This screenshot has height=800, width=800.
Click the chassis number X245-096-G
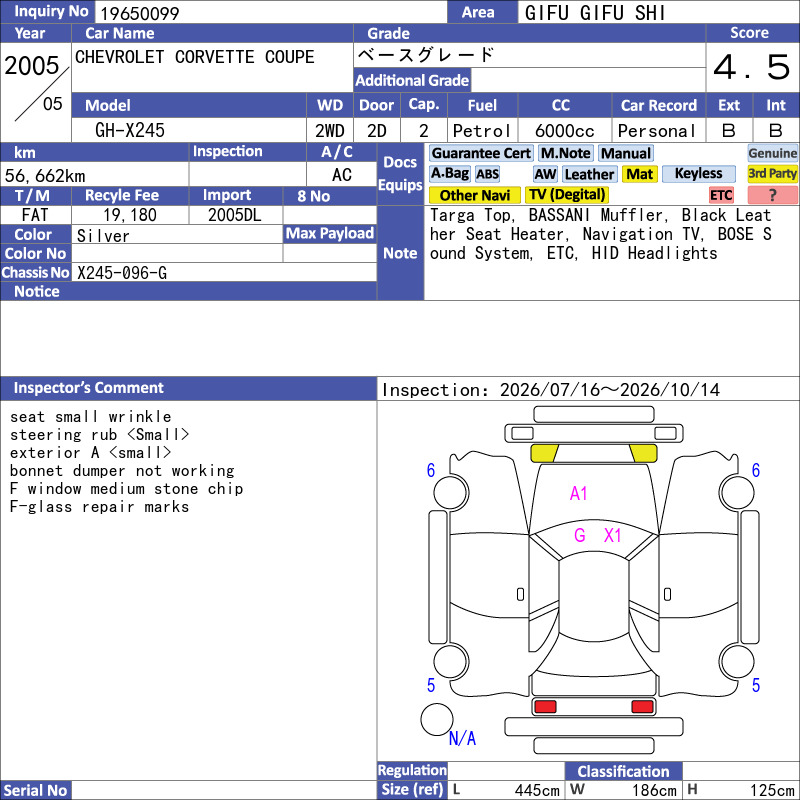coord(121,273)
